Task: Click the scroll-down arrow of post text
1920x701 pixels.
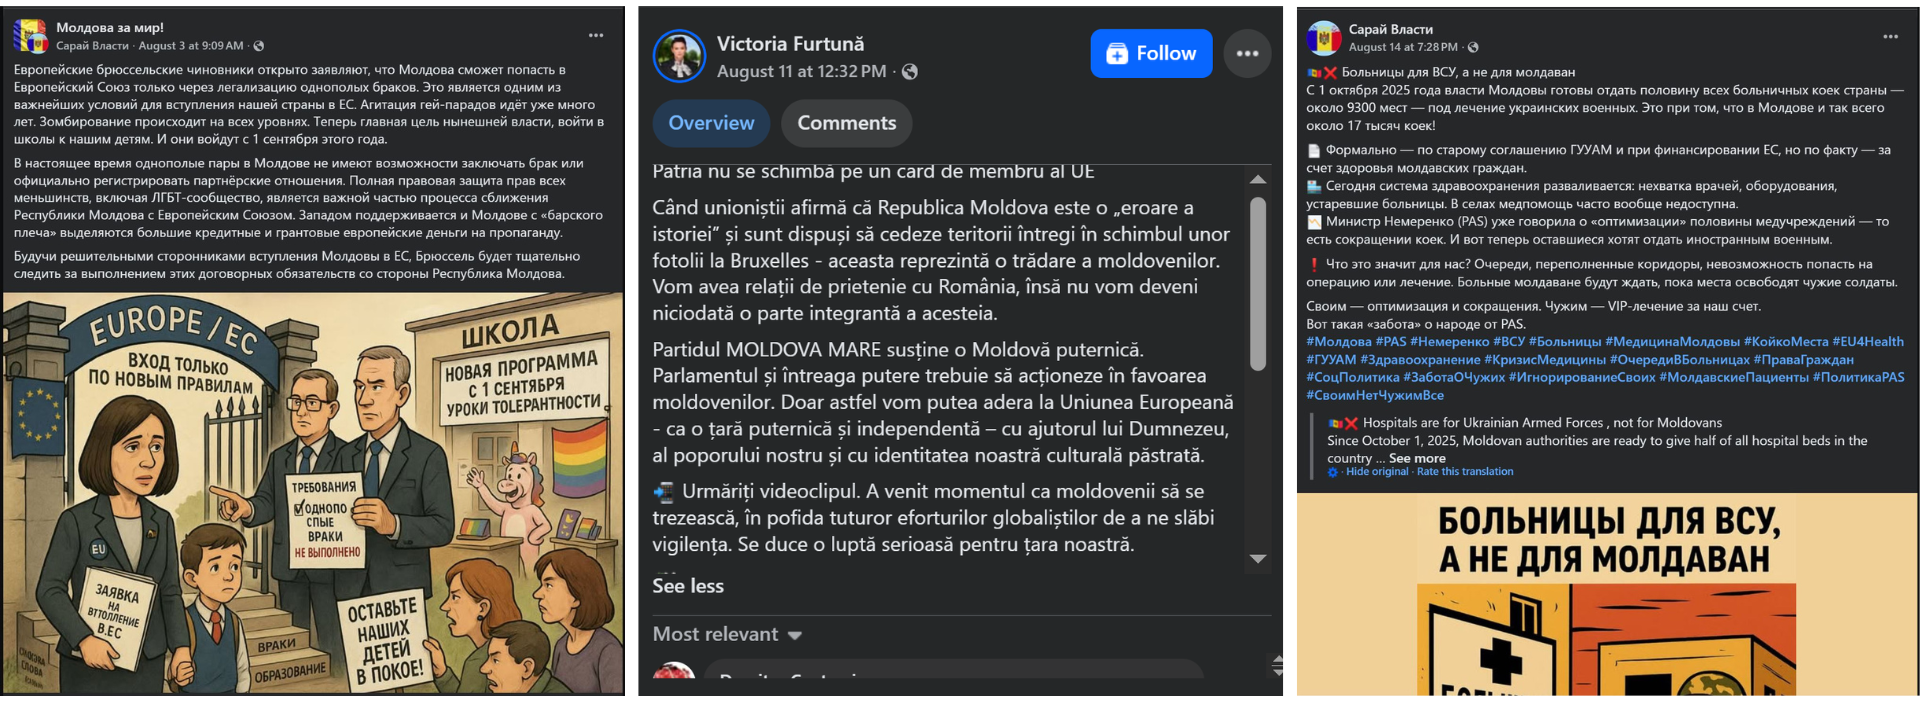Action: (1258, 559)
